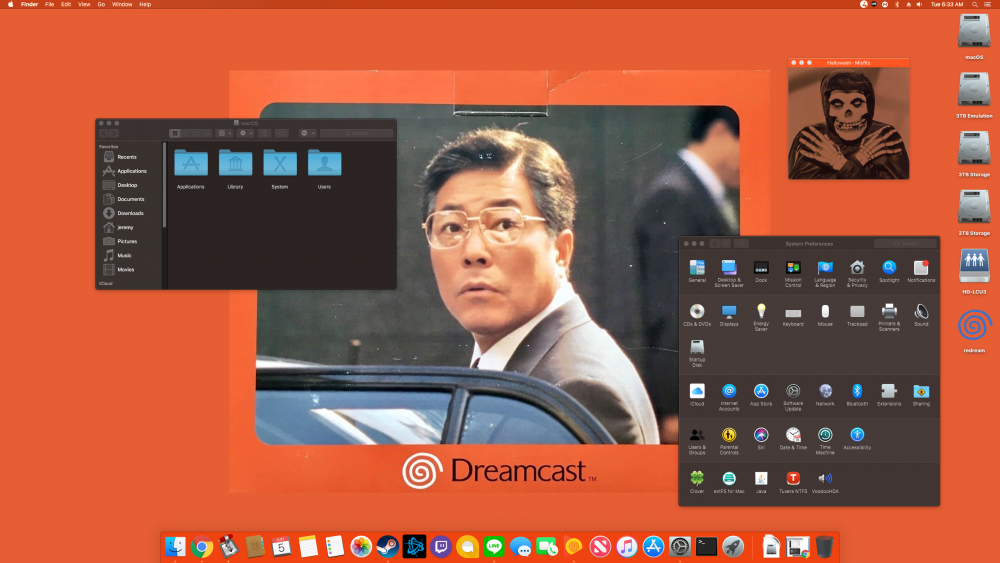Open Printers & Scanners preferences
The image size is (1000, 563).
click(x=889, y=317)
